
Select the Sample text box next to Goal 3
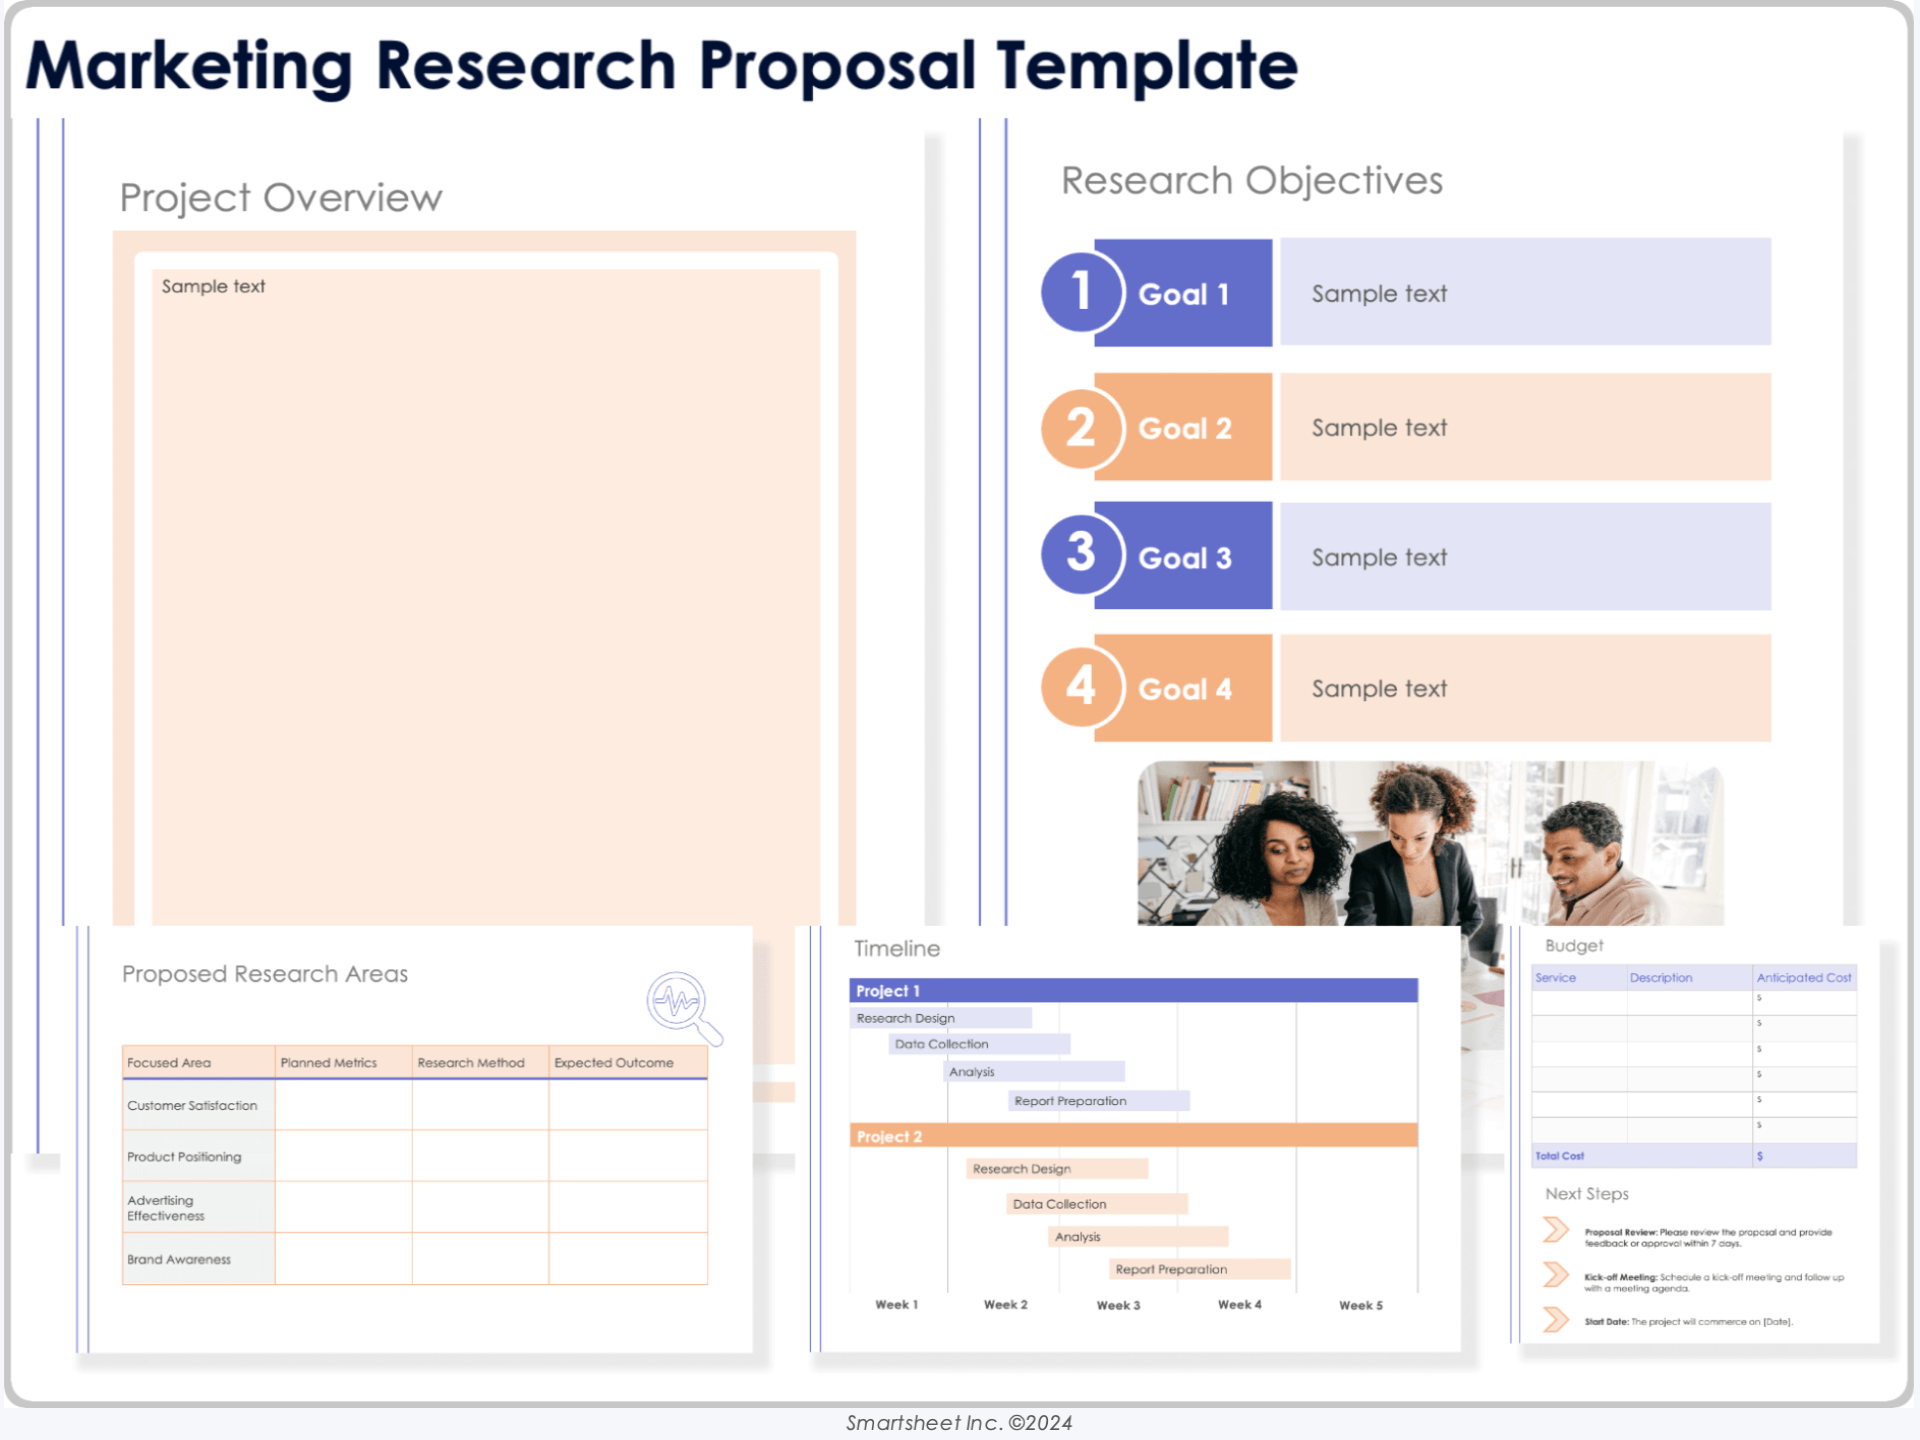tap(1526, 556)
